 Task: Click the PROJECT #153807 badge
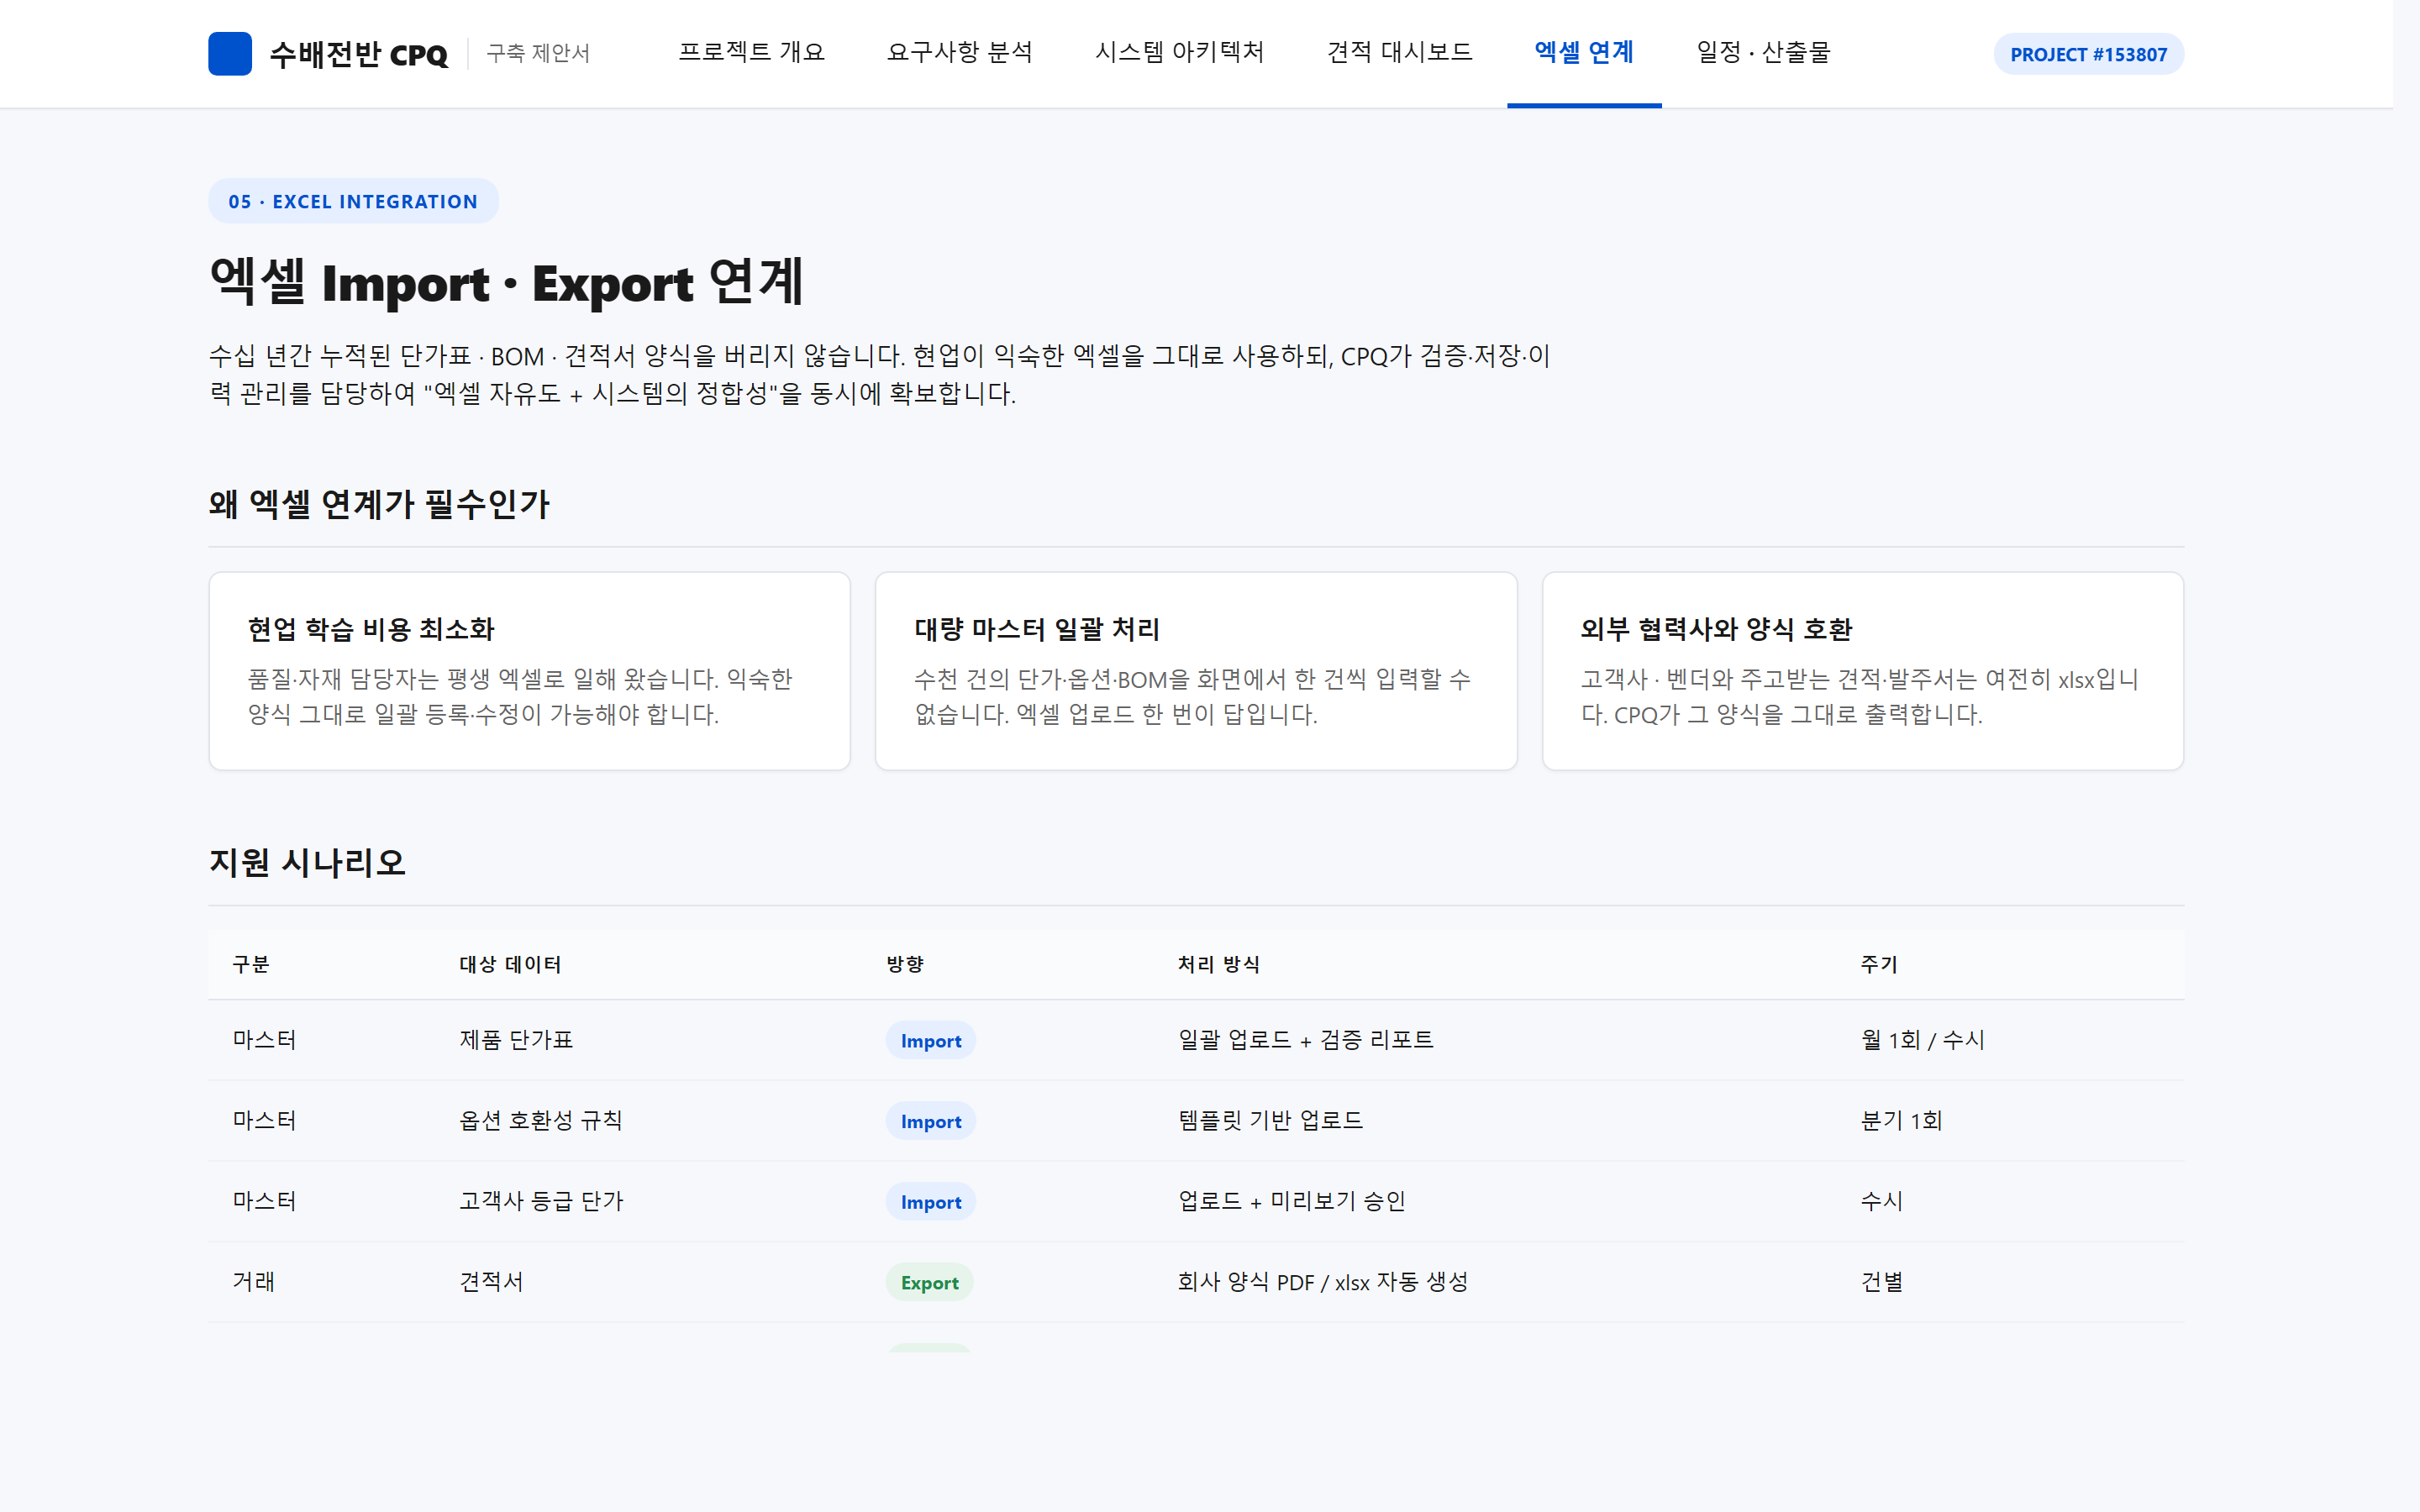[2088, 54]
